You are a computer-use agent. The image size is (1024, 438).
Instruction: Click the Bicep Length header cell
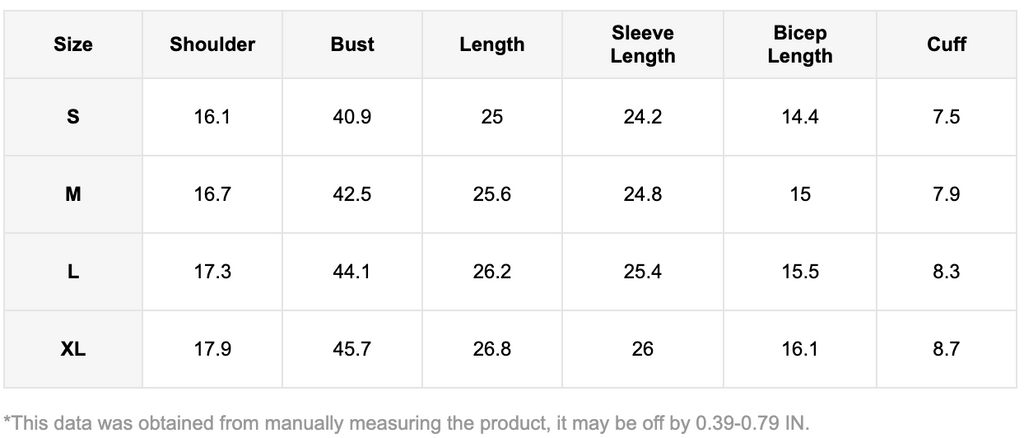799,45
